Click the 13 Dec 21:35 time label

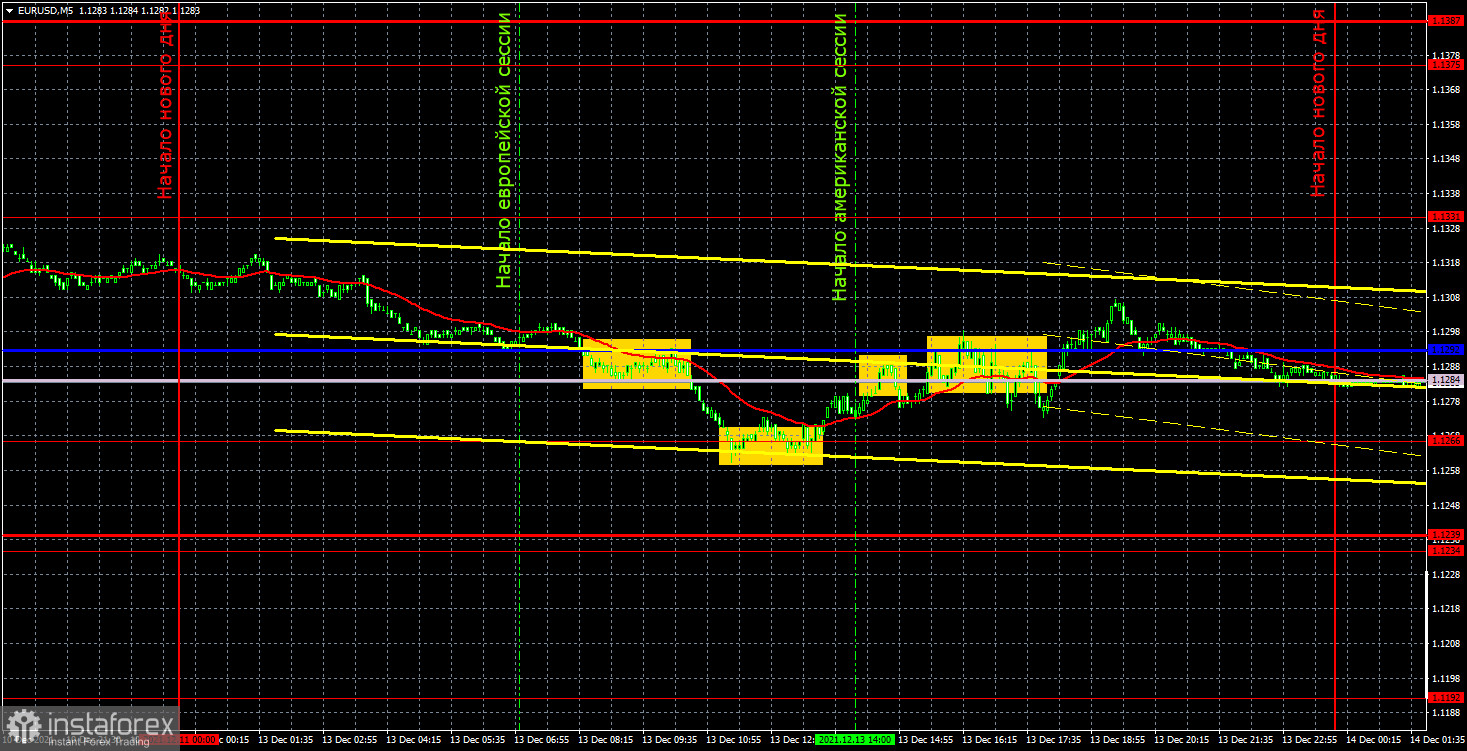point(1248,740)
